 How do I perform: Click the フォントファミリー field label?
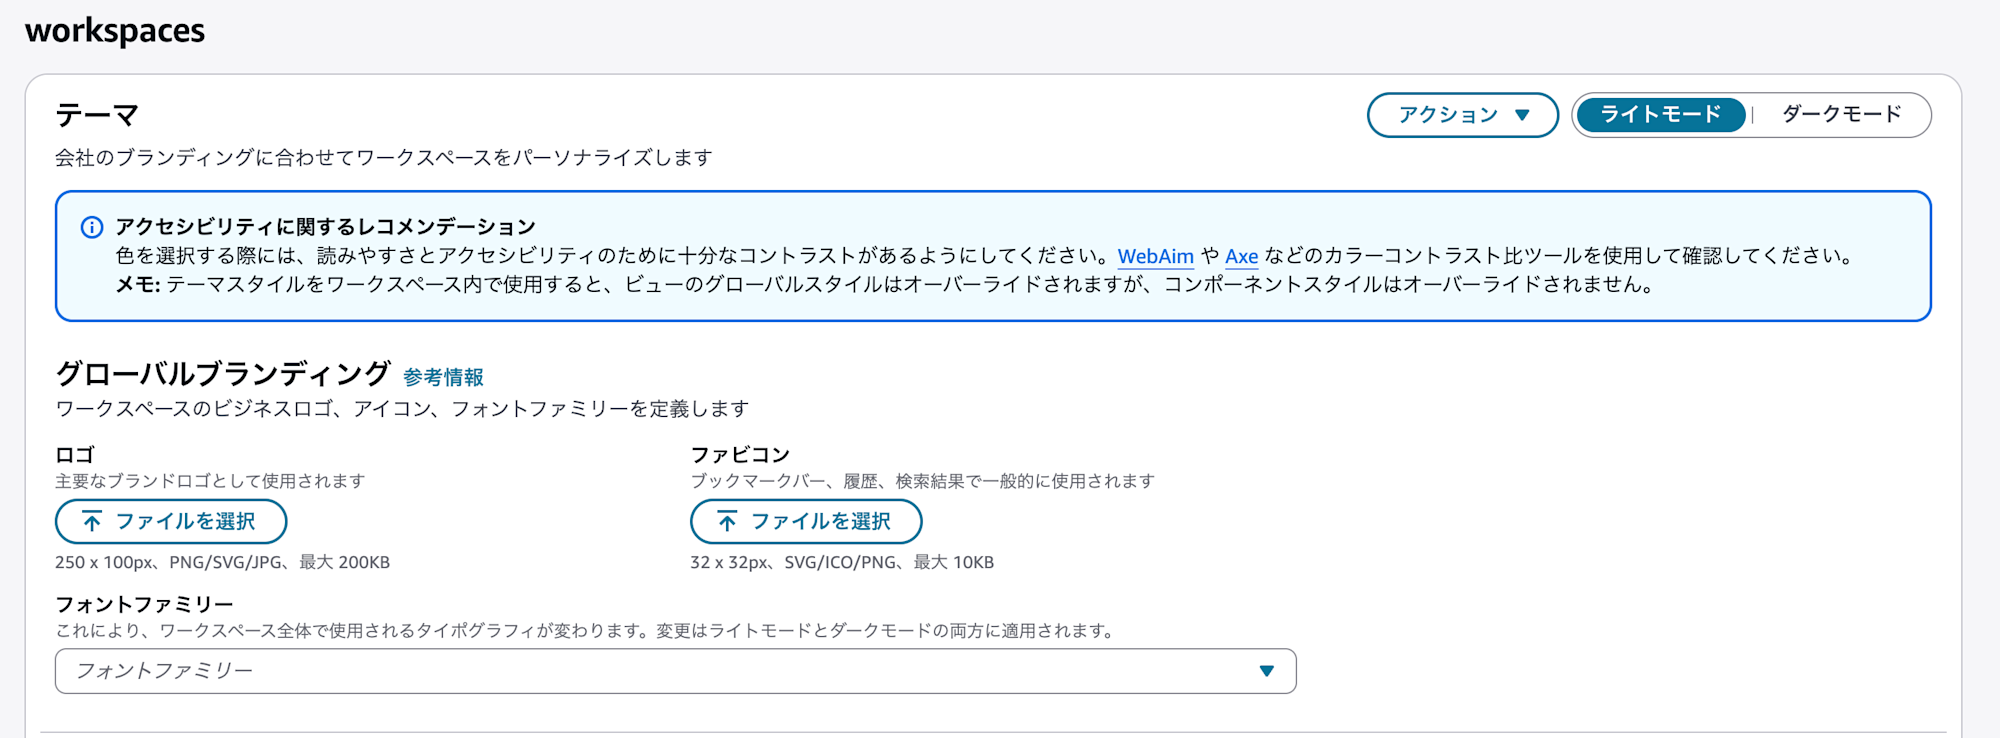(144, 604)
